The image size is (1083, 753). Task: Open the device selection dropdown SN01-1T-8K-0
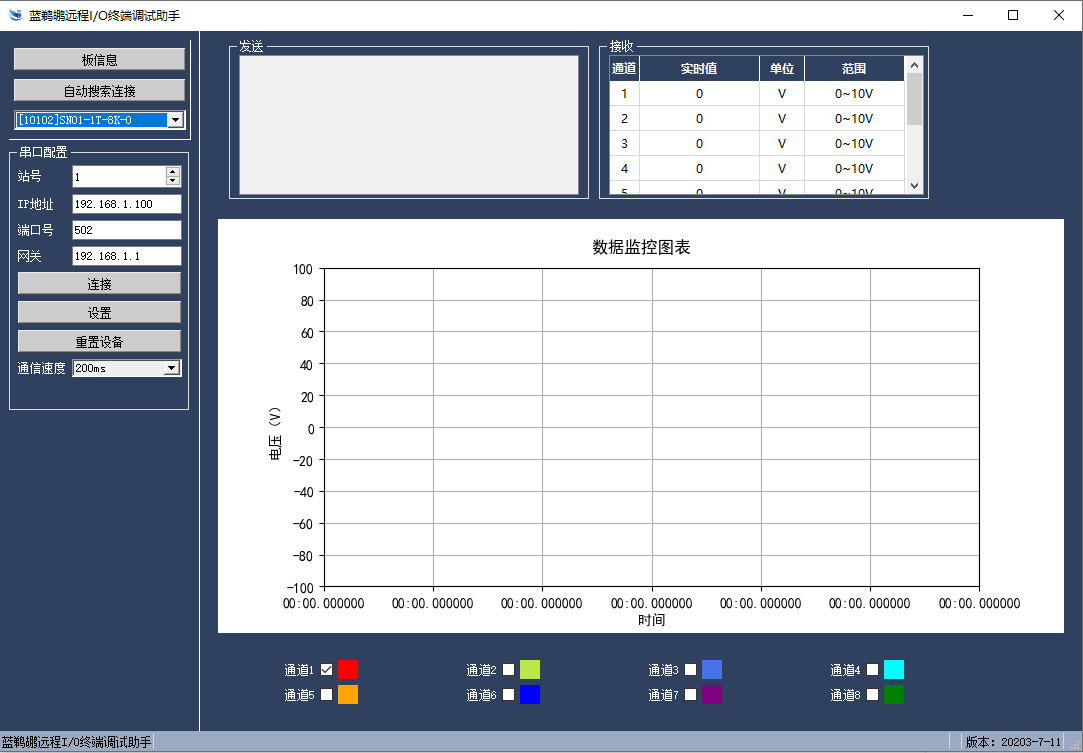175,120
